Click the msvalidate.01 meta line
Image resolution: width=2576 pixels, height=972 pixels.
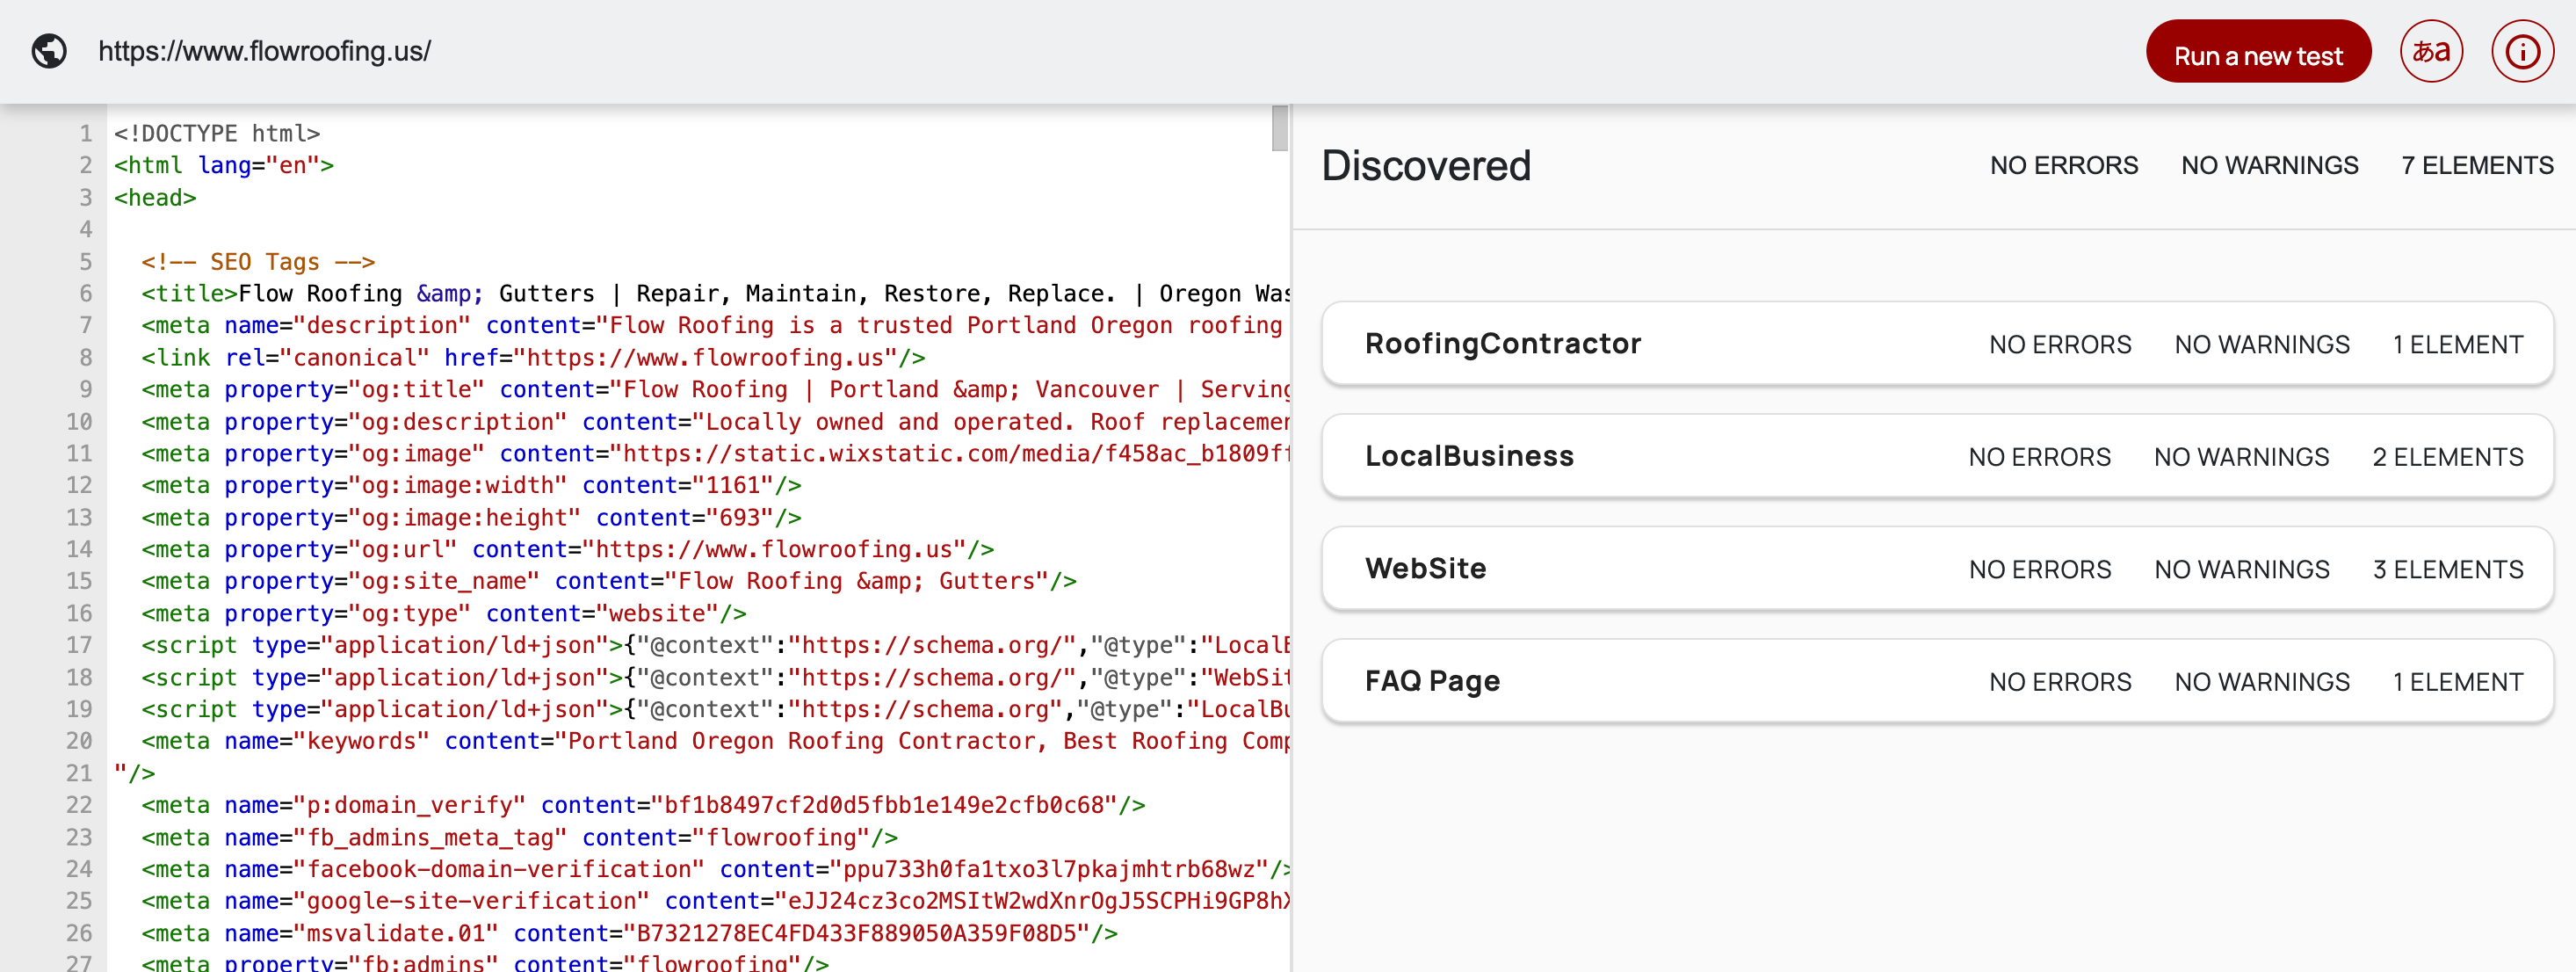[629, 933]
